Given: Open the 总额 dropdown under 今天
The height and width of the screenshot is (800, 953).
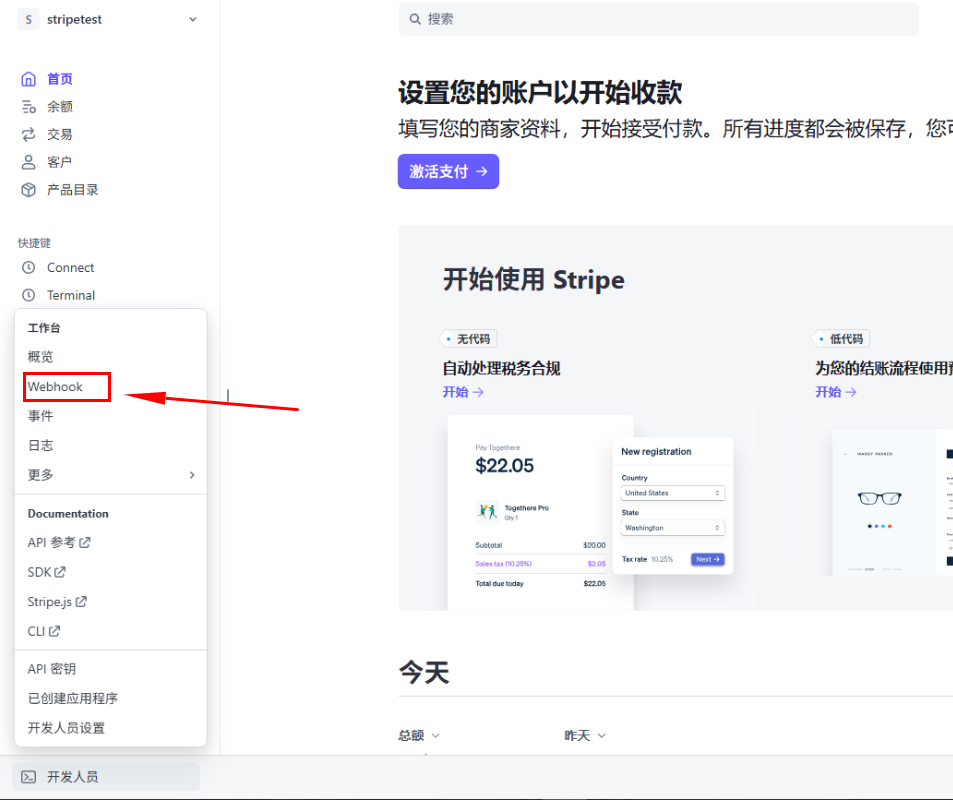Looking at the screenshot, I should click(x=420, y=736).
